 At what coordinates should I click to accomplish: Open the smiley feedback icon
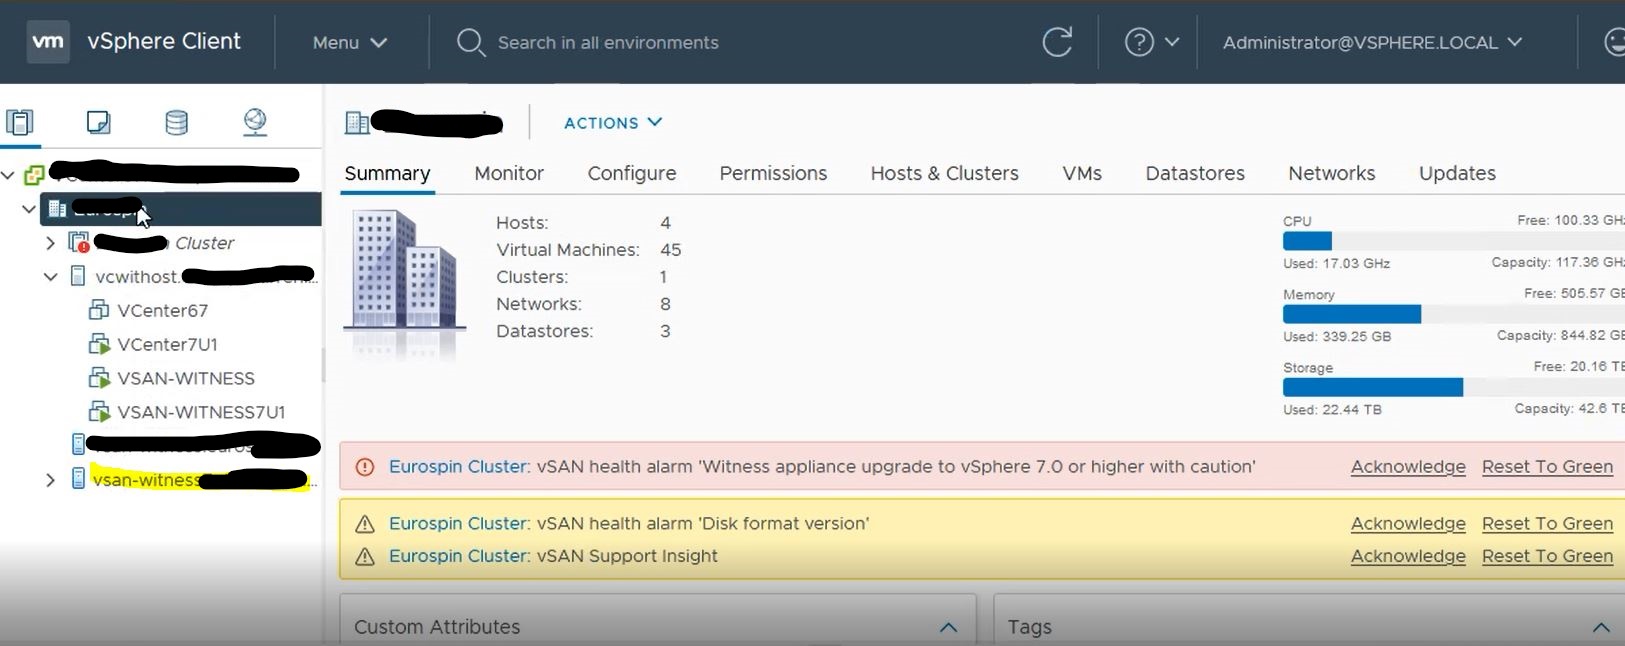1614,42
